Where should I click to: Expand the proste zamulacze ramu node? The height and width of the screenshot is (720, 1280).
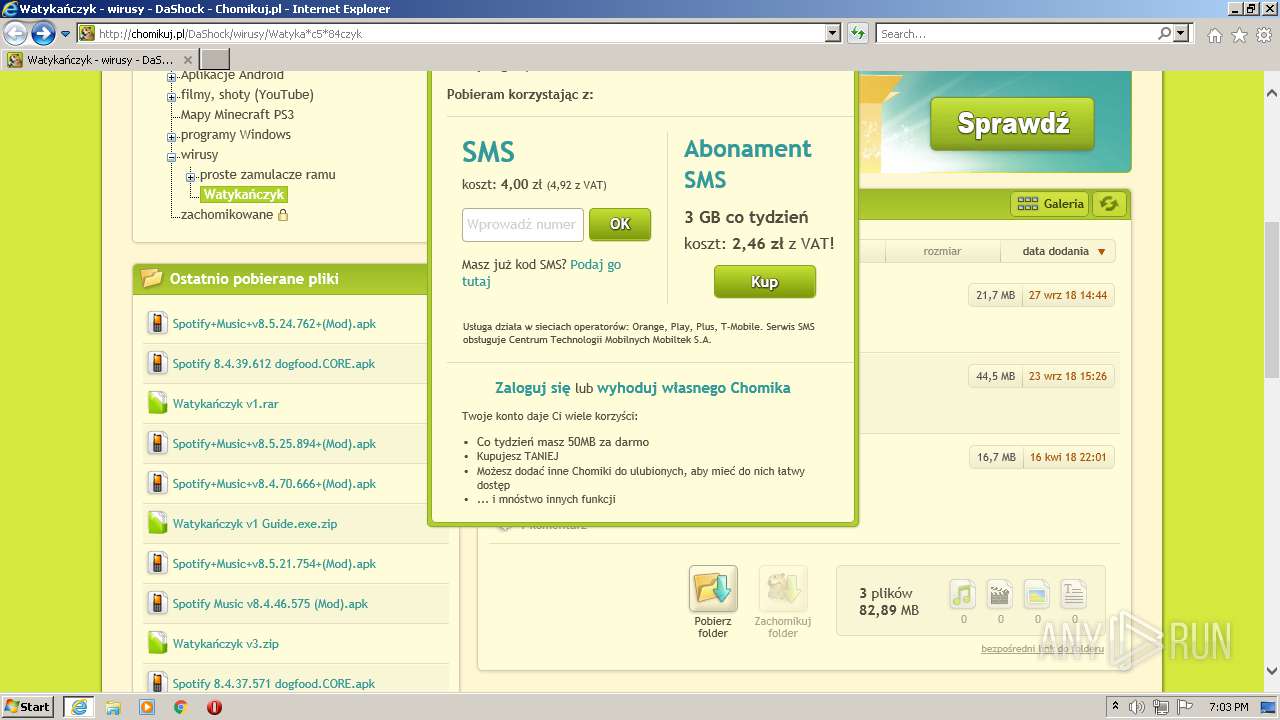(190, 177)
